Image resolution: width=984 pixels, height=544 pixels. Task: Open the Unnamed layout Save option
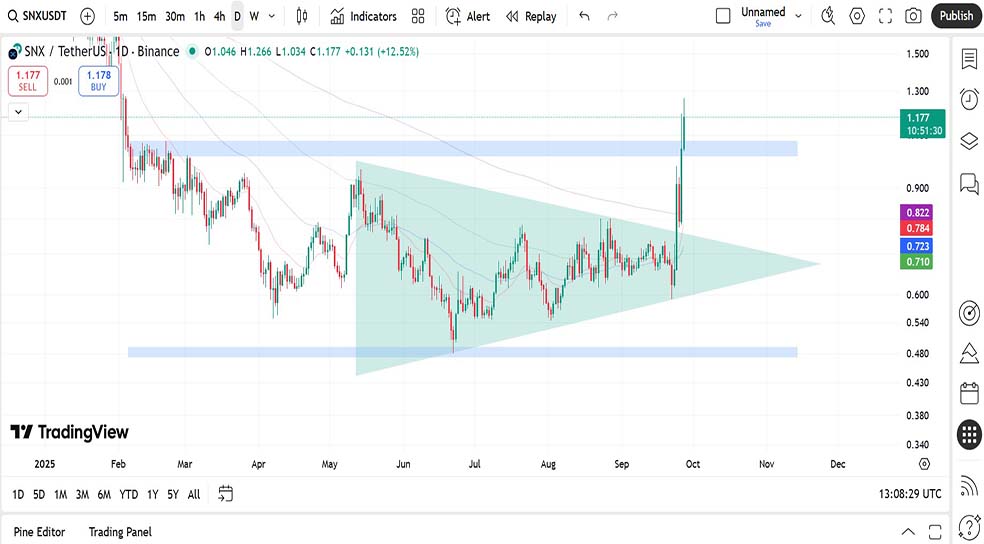[x=763, y=24]
